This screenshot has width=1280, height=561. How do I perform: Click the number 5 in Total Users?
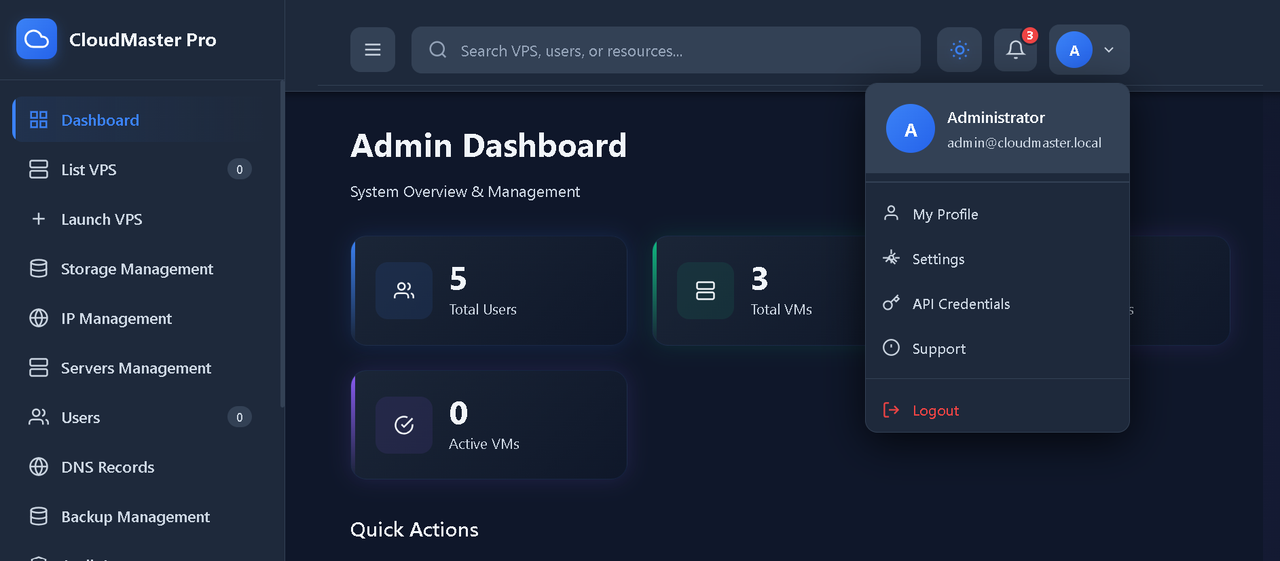[x=458, y=278]
